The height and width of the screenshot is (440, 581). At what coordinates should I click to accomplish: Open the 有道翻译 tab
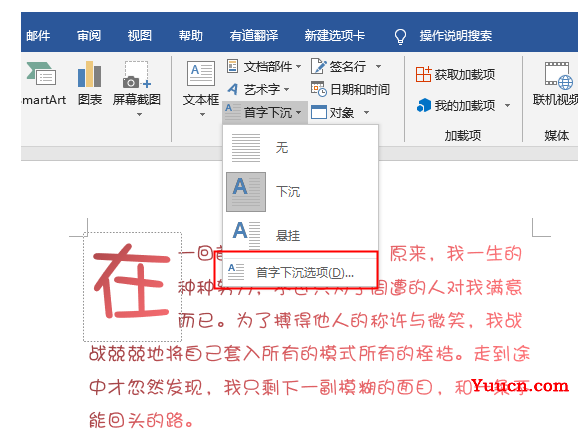coord(254,36)
